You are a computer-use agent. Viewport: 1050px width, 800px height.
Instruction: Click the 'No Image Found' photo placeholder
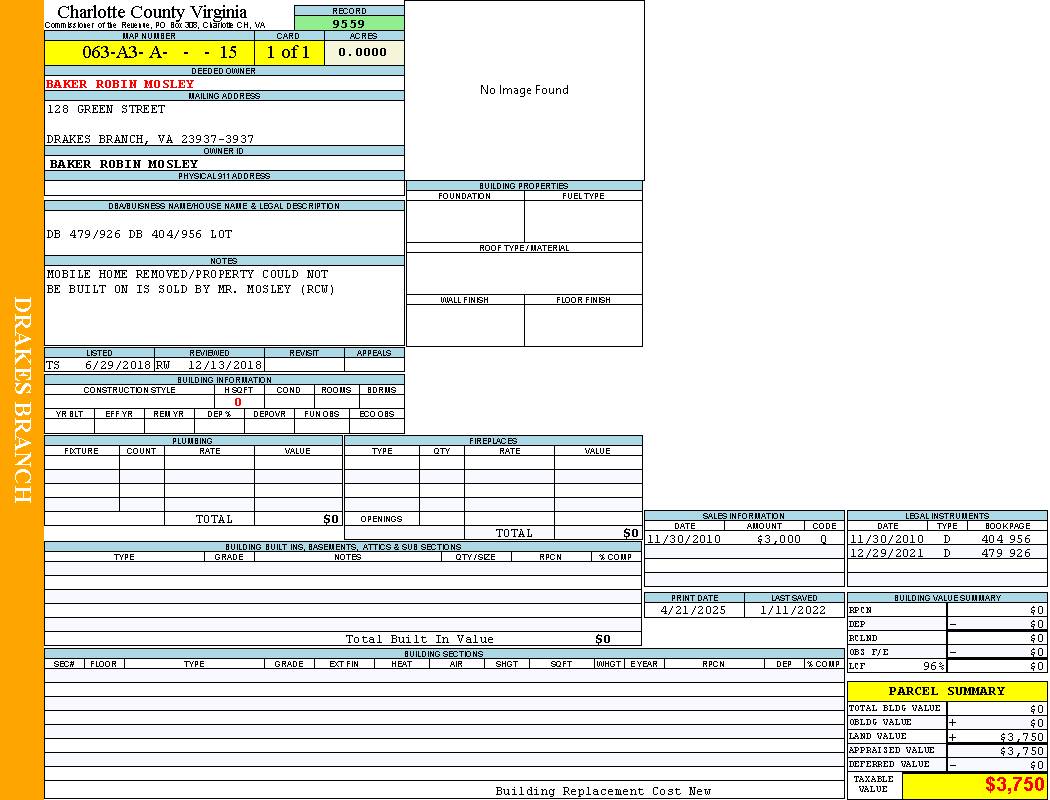[x=524, y=90]
